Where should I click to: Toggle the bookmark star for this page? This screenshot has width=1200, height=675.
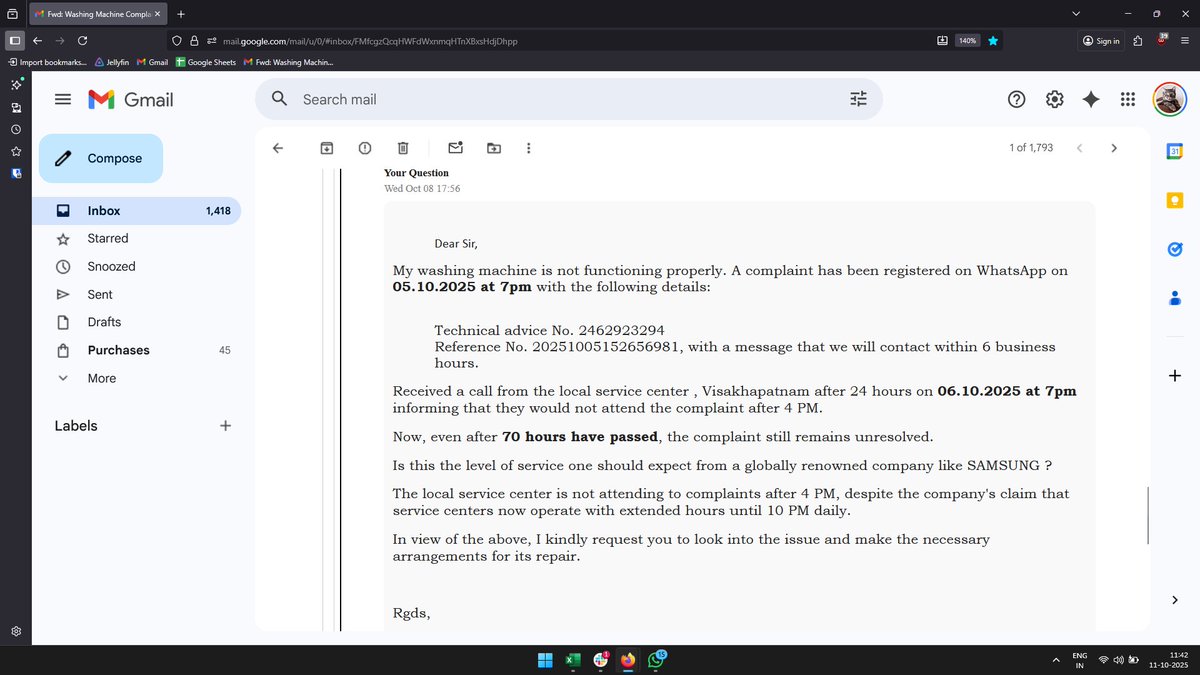[x=993, y=41]
